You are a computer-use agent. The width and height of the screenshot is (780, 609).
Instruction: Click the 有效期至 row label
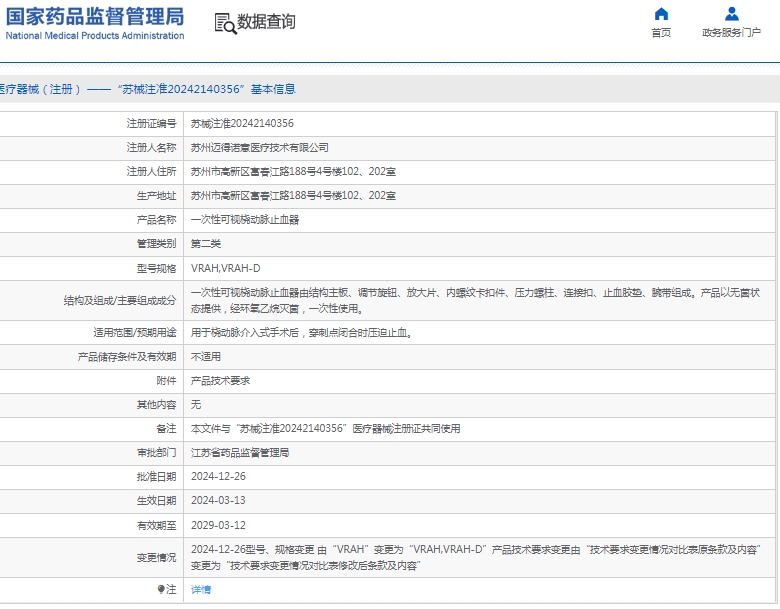156,525
